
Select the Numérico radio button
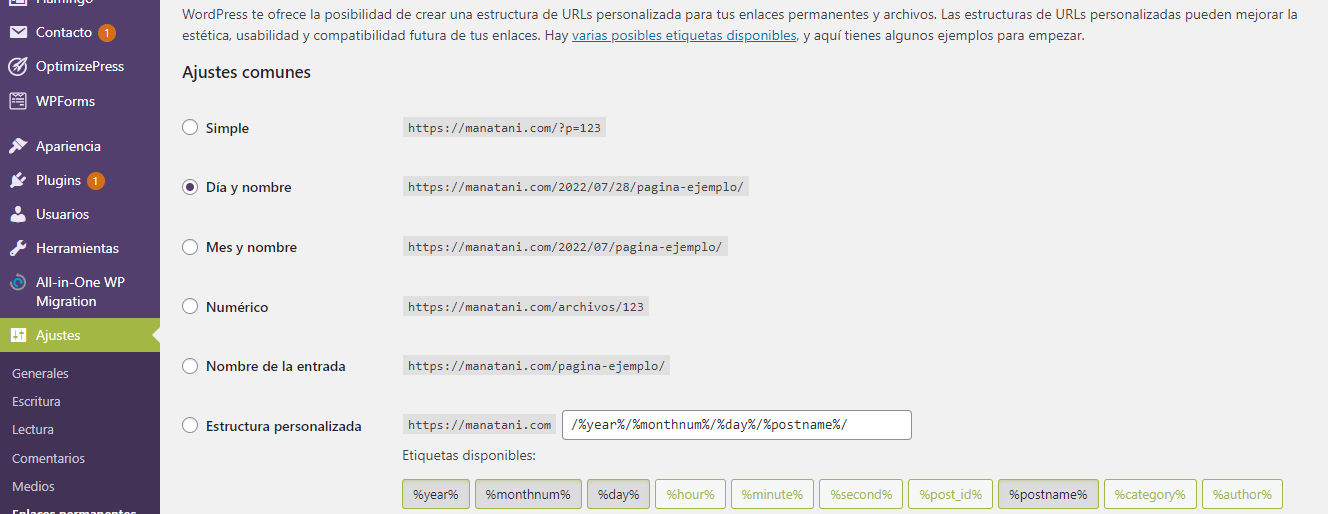190,307
